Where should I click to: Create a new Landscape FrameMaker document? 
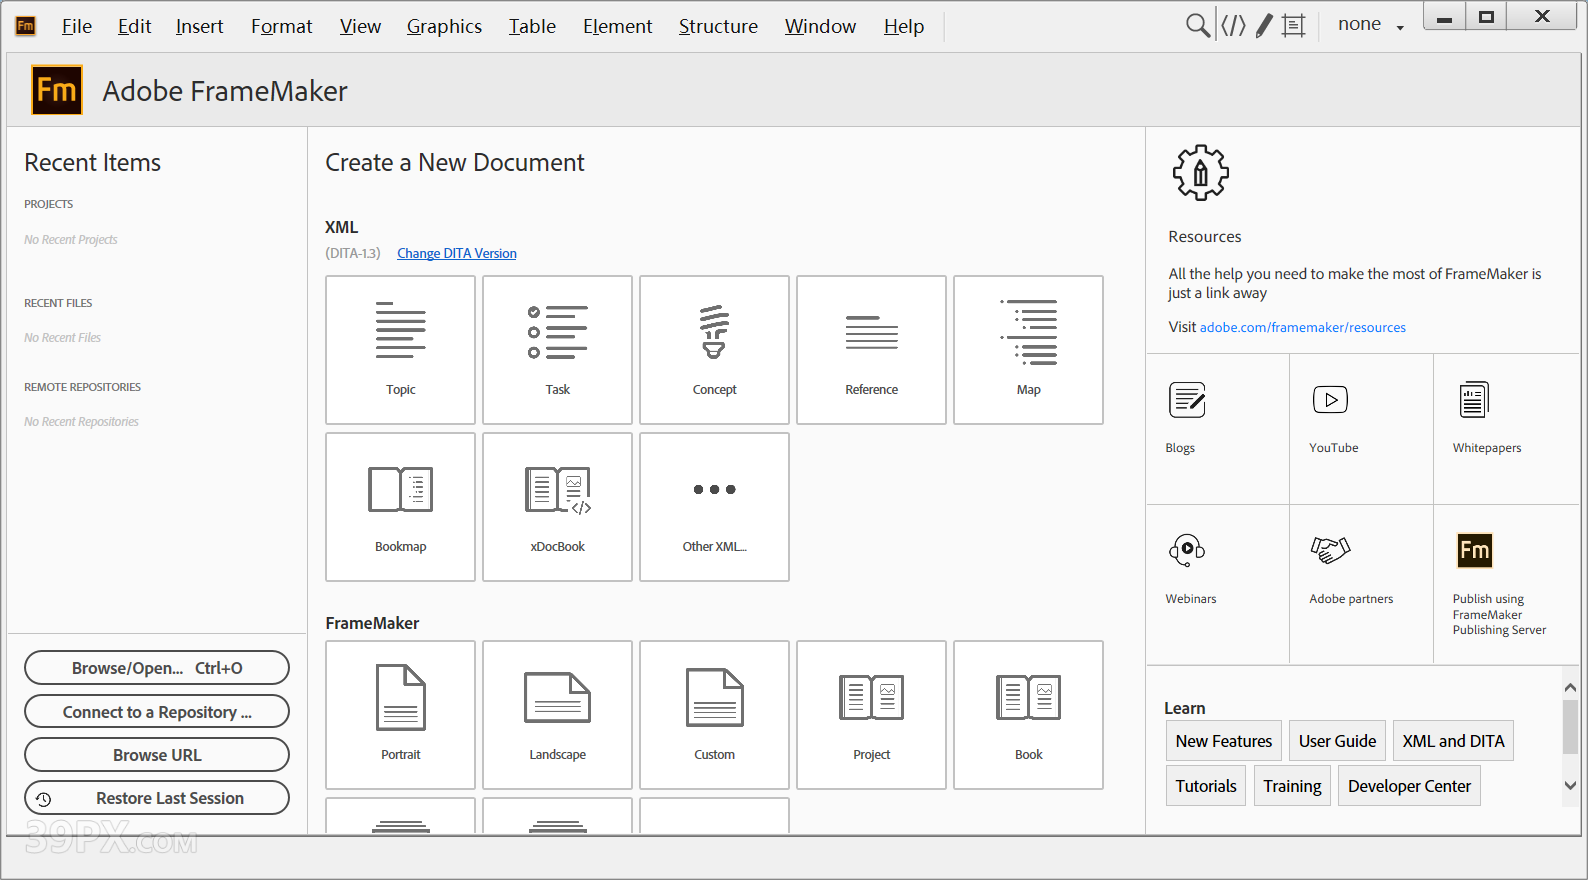coord(557,715)
